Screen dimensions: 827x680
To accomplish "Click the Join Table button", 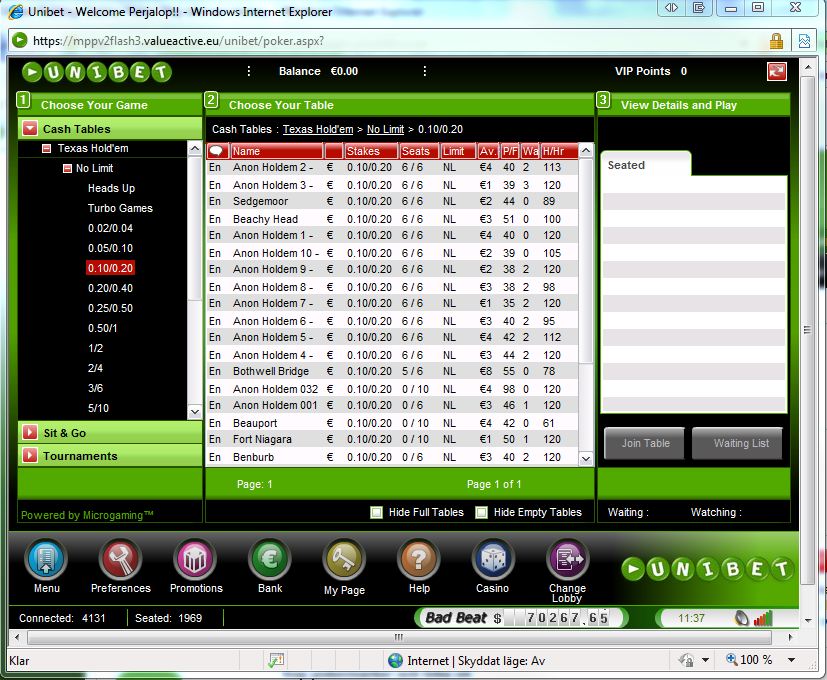I will tap(645, 443).
